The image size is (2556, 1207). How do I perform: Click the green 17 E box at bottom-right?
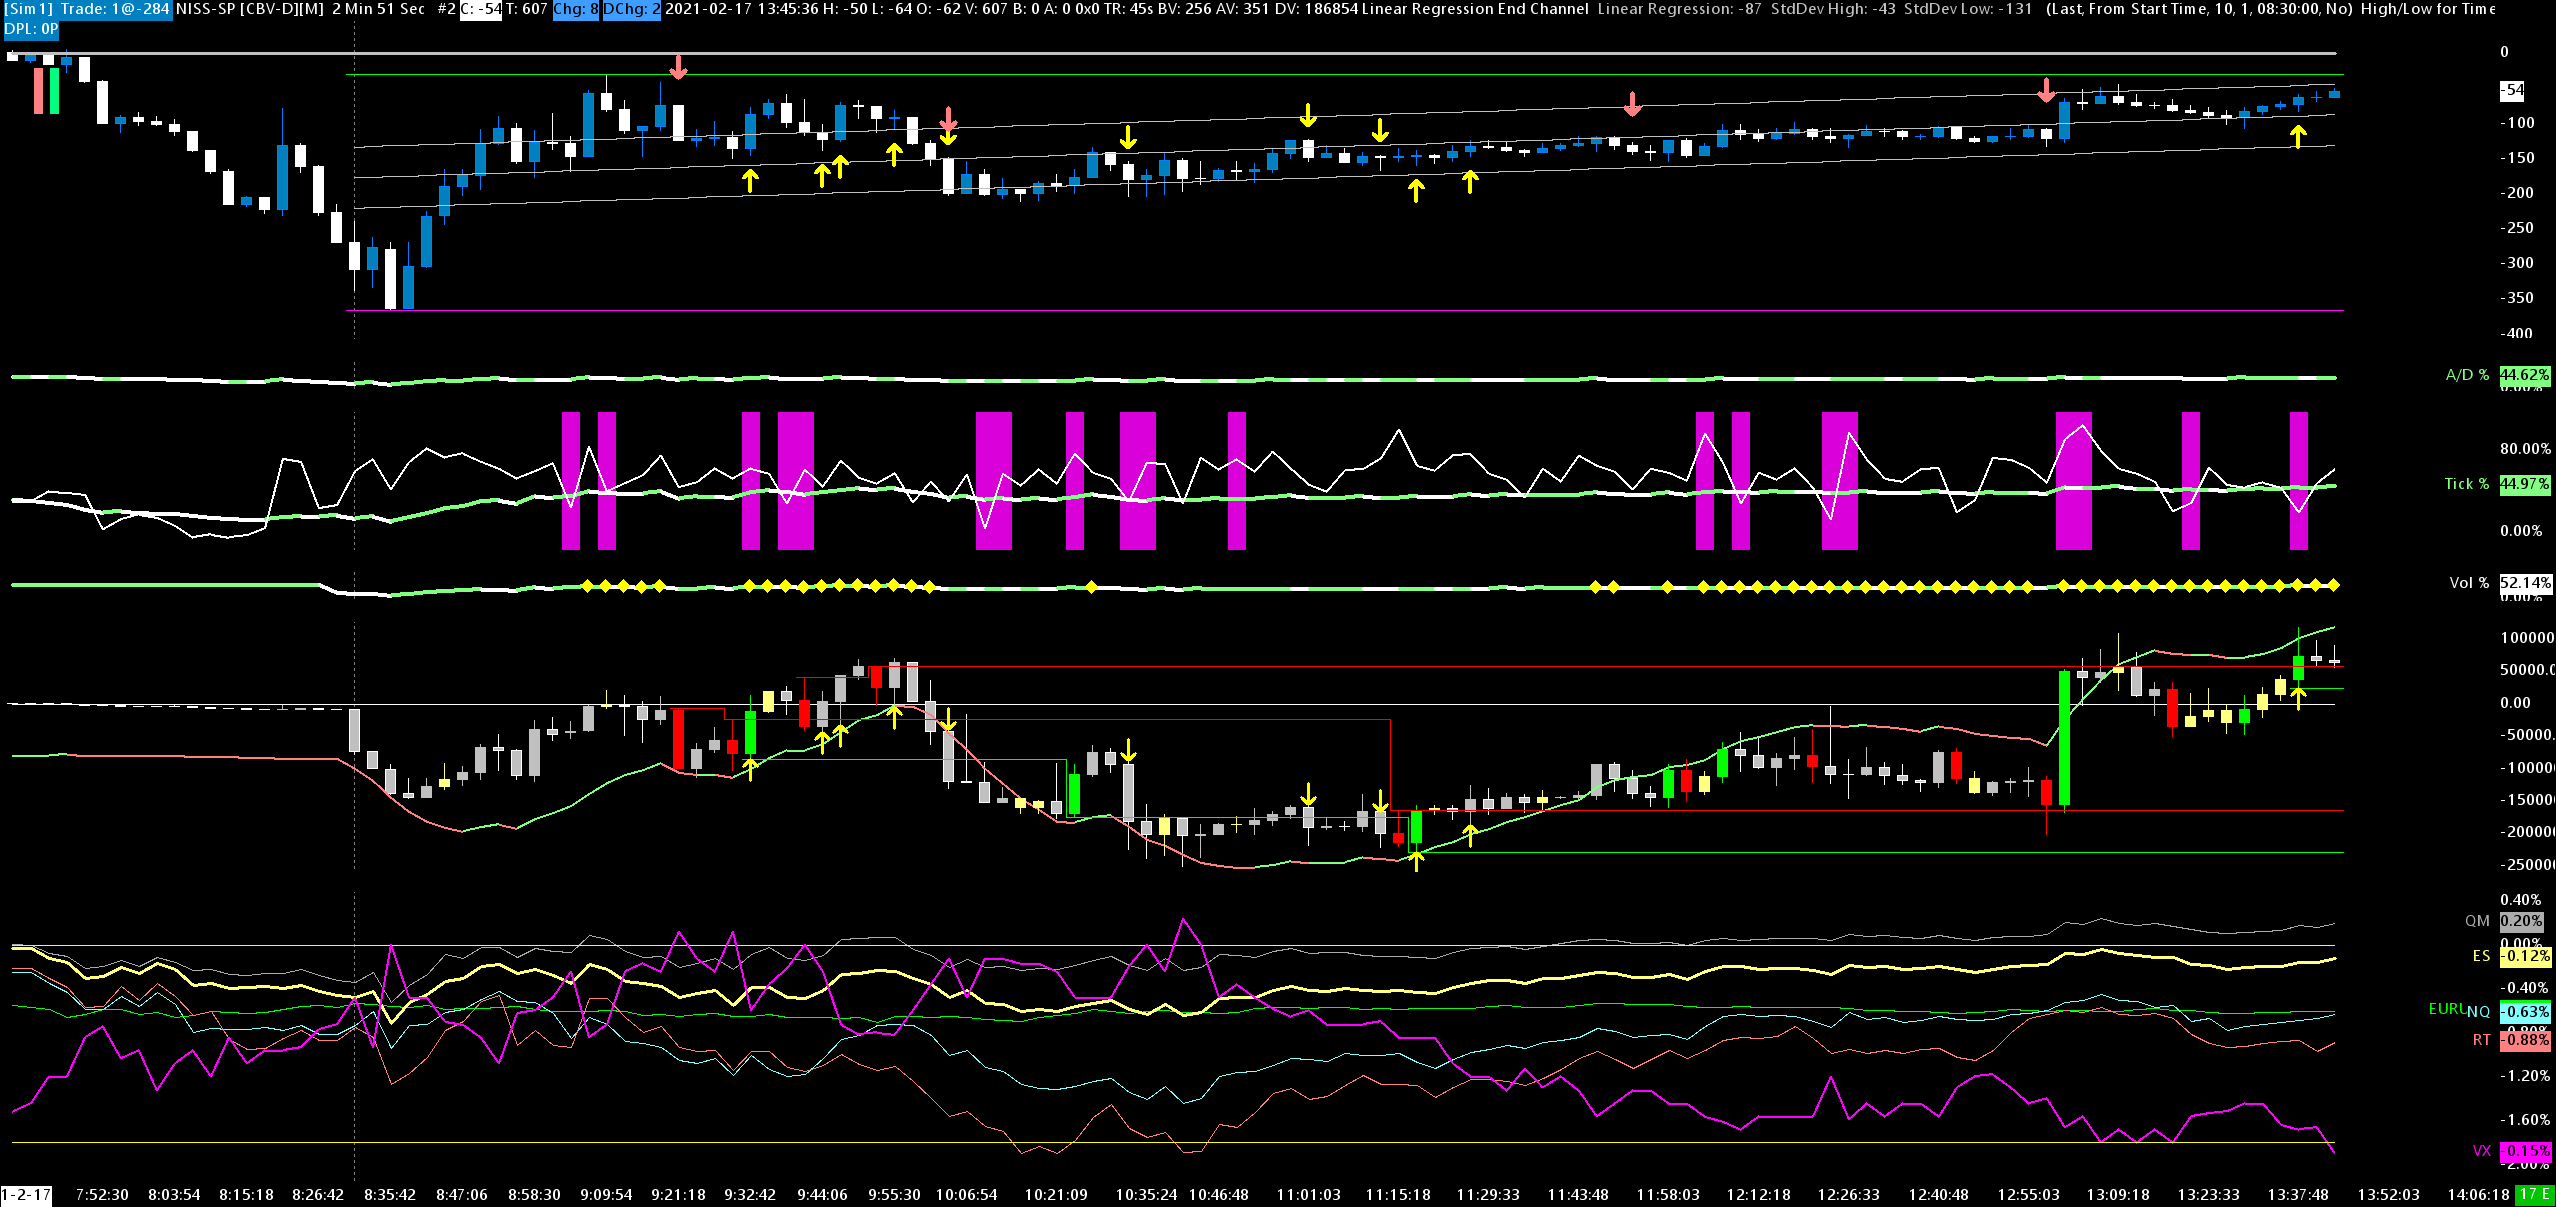tap(2533, 1194)
